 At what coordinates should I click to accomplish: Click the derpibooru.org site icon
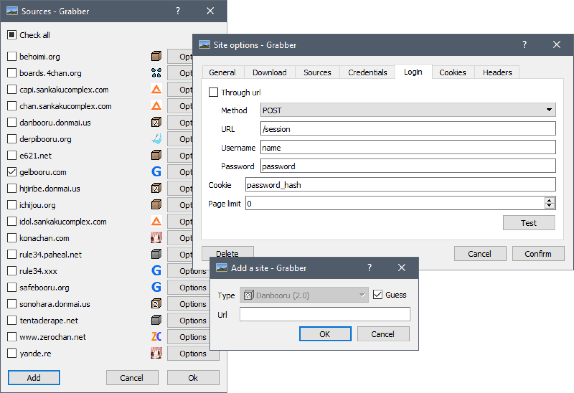(156, 139)
